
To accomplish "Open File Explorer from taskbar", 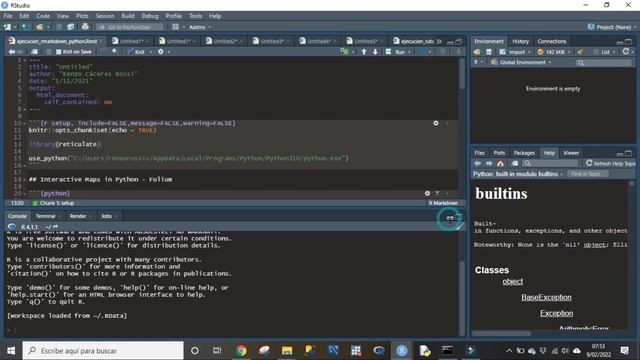I will [287, 351].
